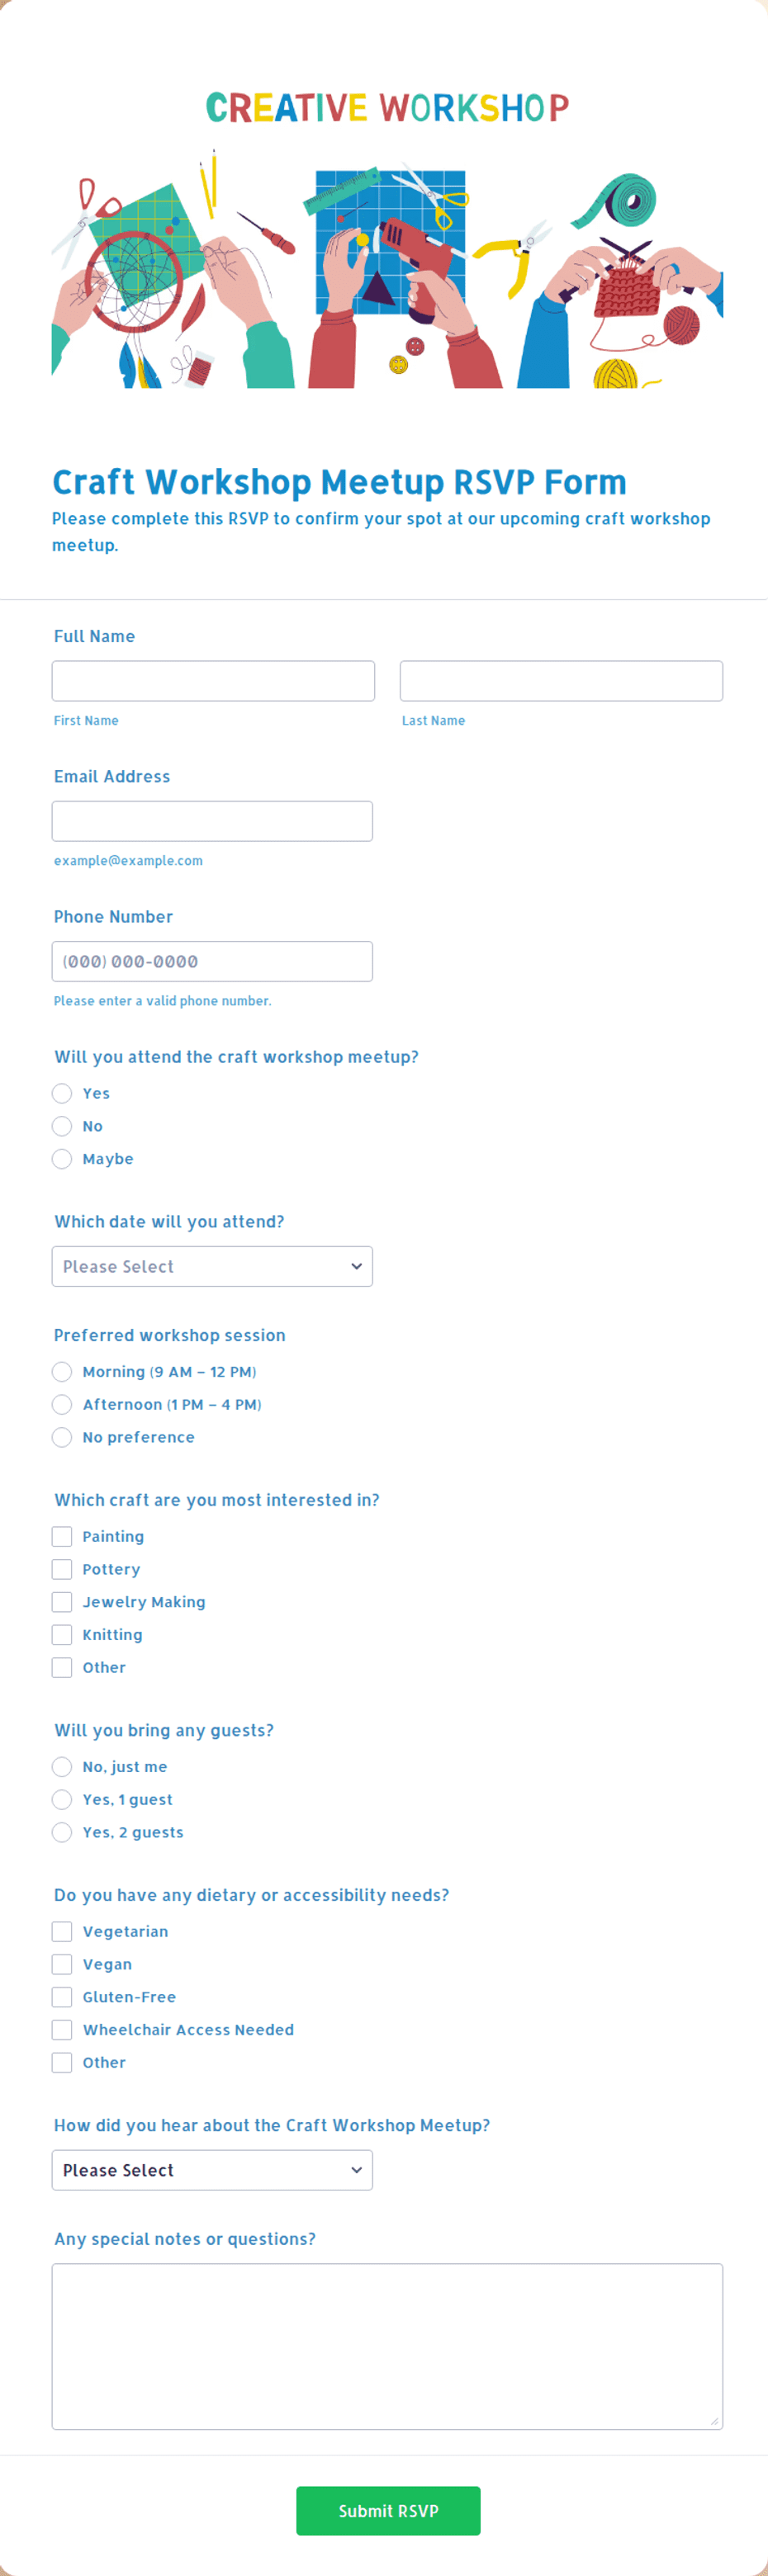The image size is (768, 2576).
Task: Tick the Knitting checkbox
Action: pyautogui.click(x=62, y=1634)
